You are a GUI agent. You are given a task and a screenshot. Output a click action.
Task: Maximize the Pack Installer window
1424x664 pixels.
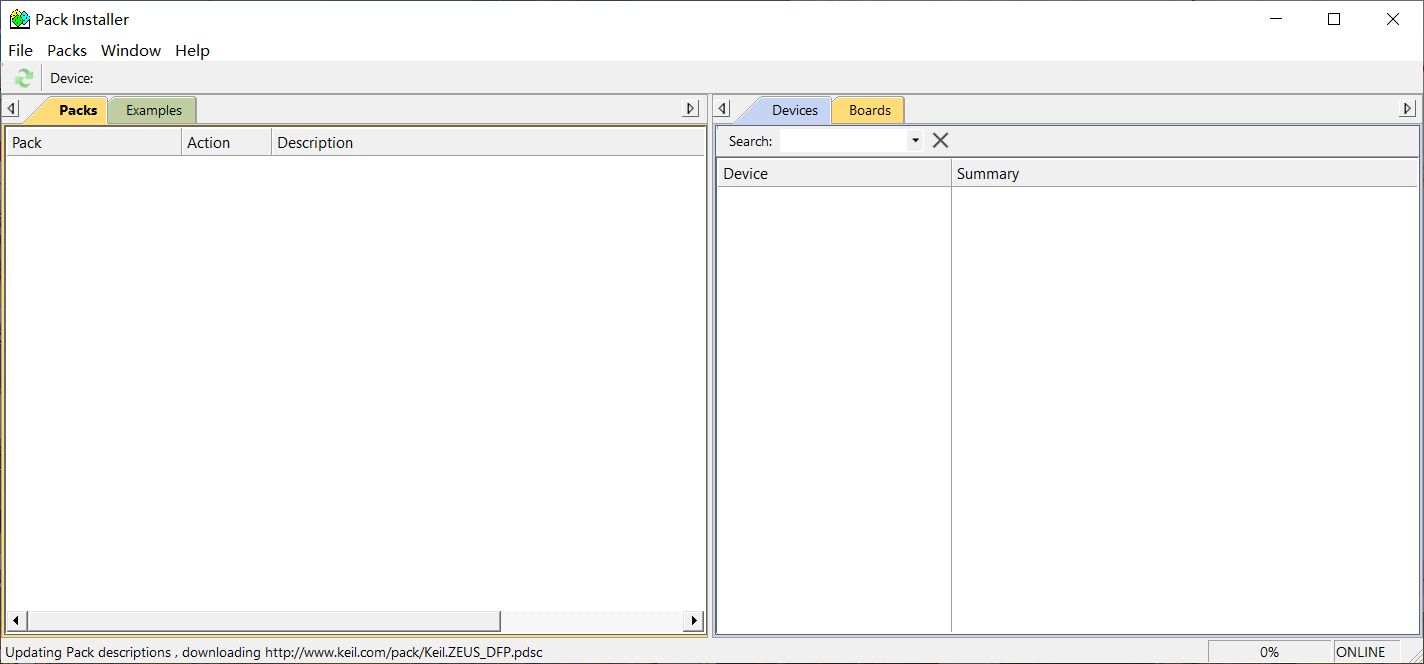pos(1334,19)
